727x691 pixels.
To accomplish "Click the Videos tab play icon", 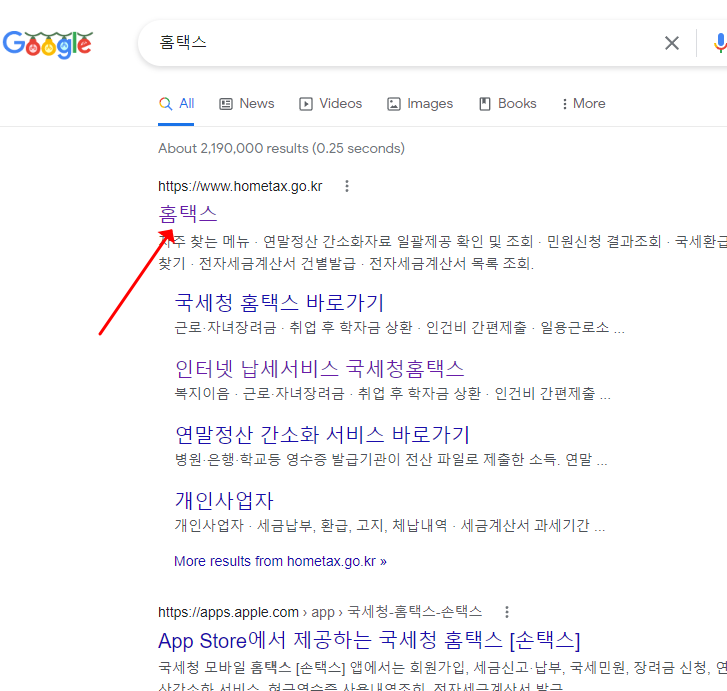I will pos(306,104).
